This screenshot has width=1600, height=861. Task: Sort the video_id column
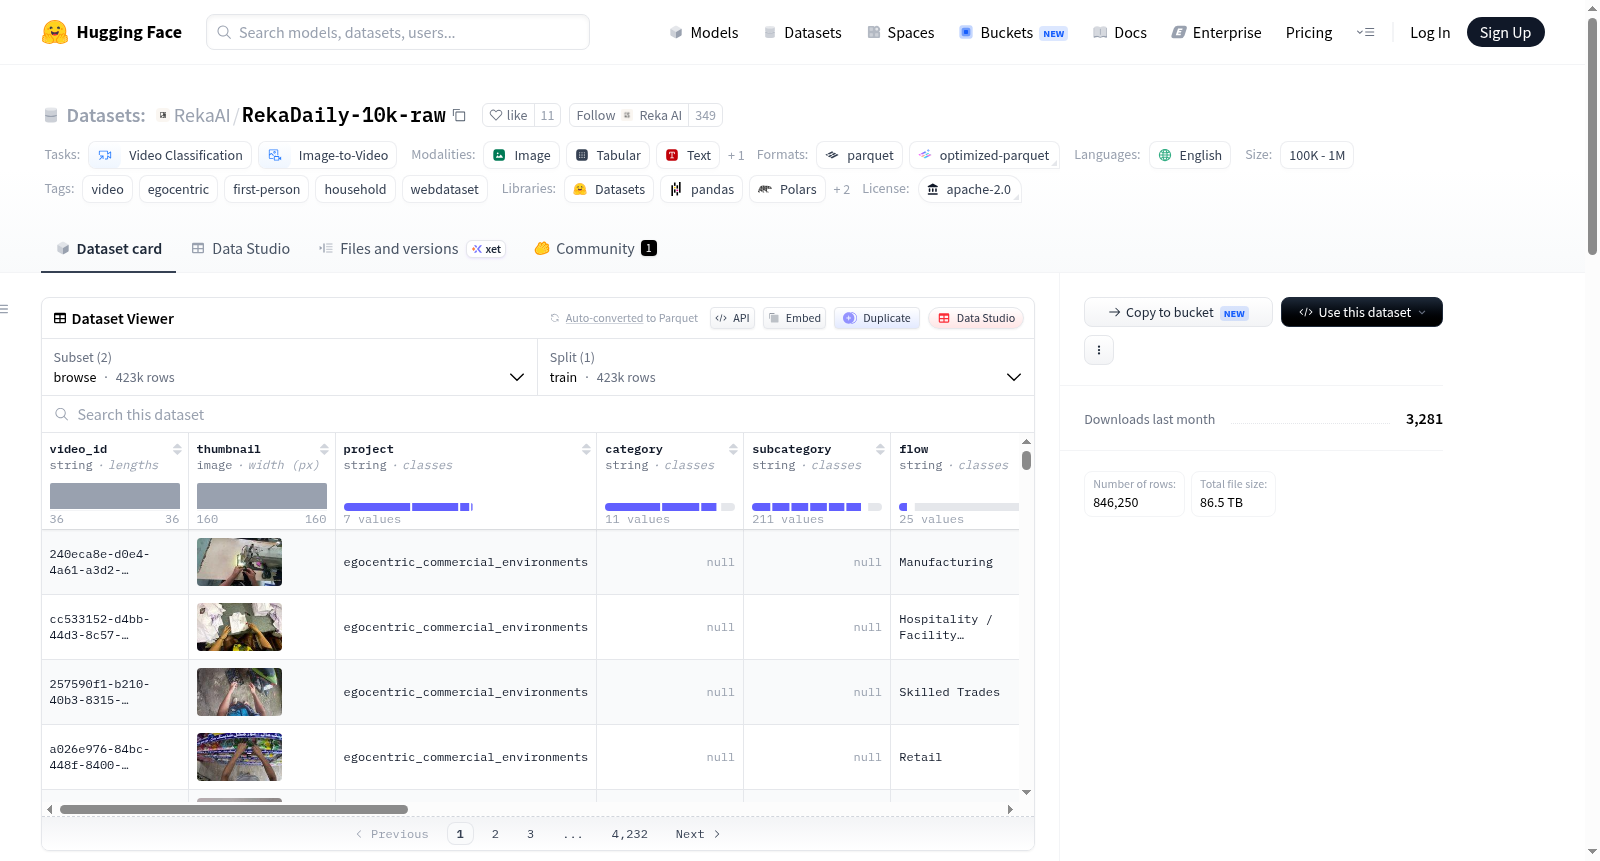pyautogui.click(x=177, y=449)
